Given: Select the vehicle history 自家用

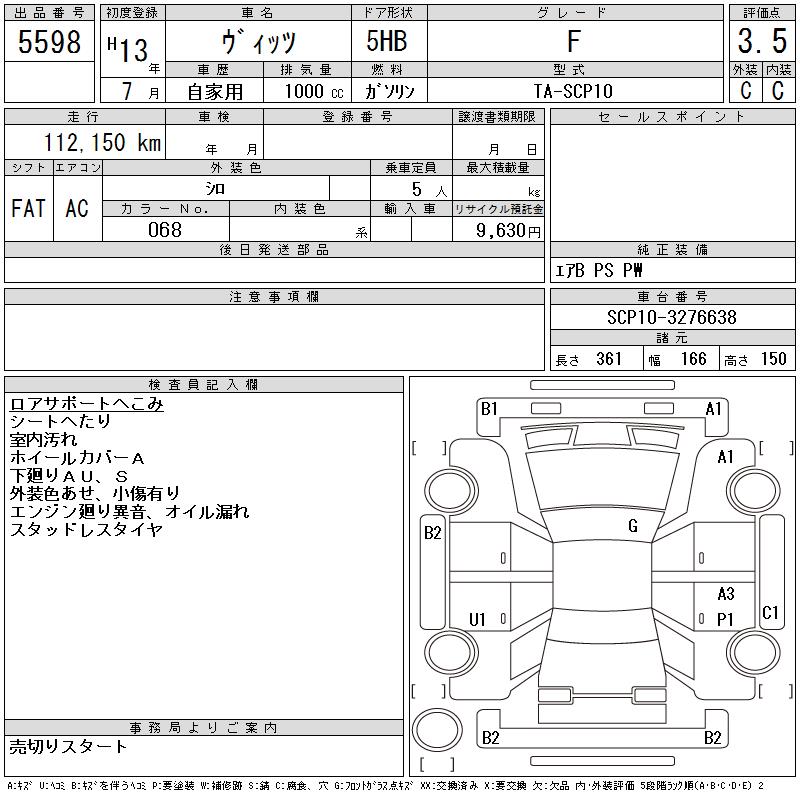Looking at the screenshot, I should click(x=215, y=92).
